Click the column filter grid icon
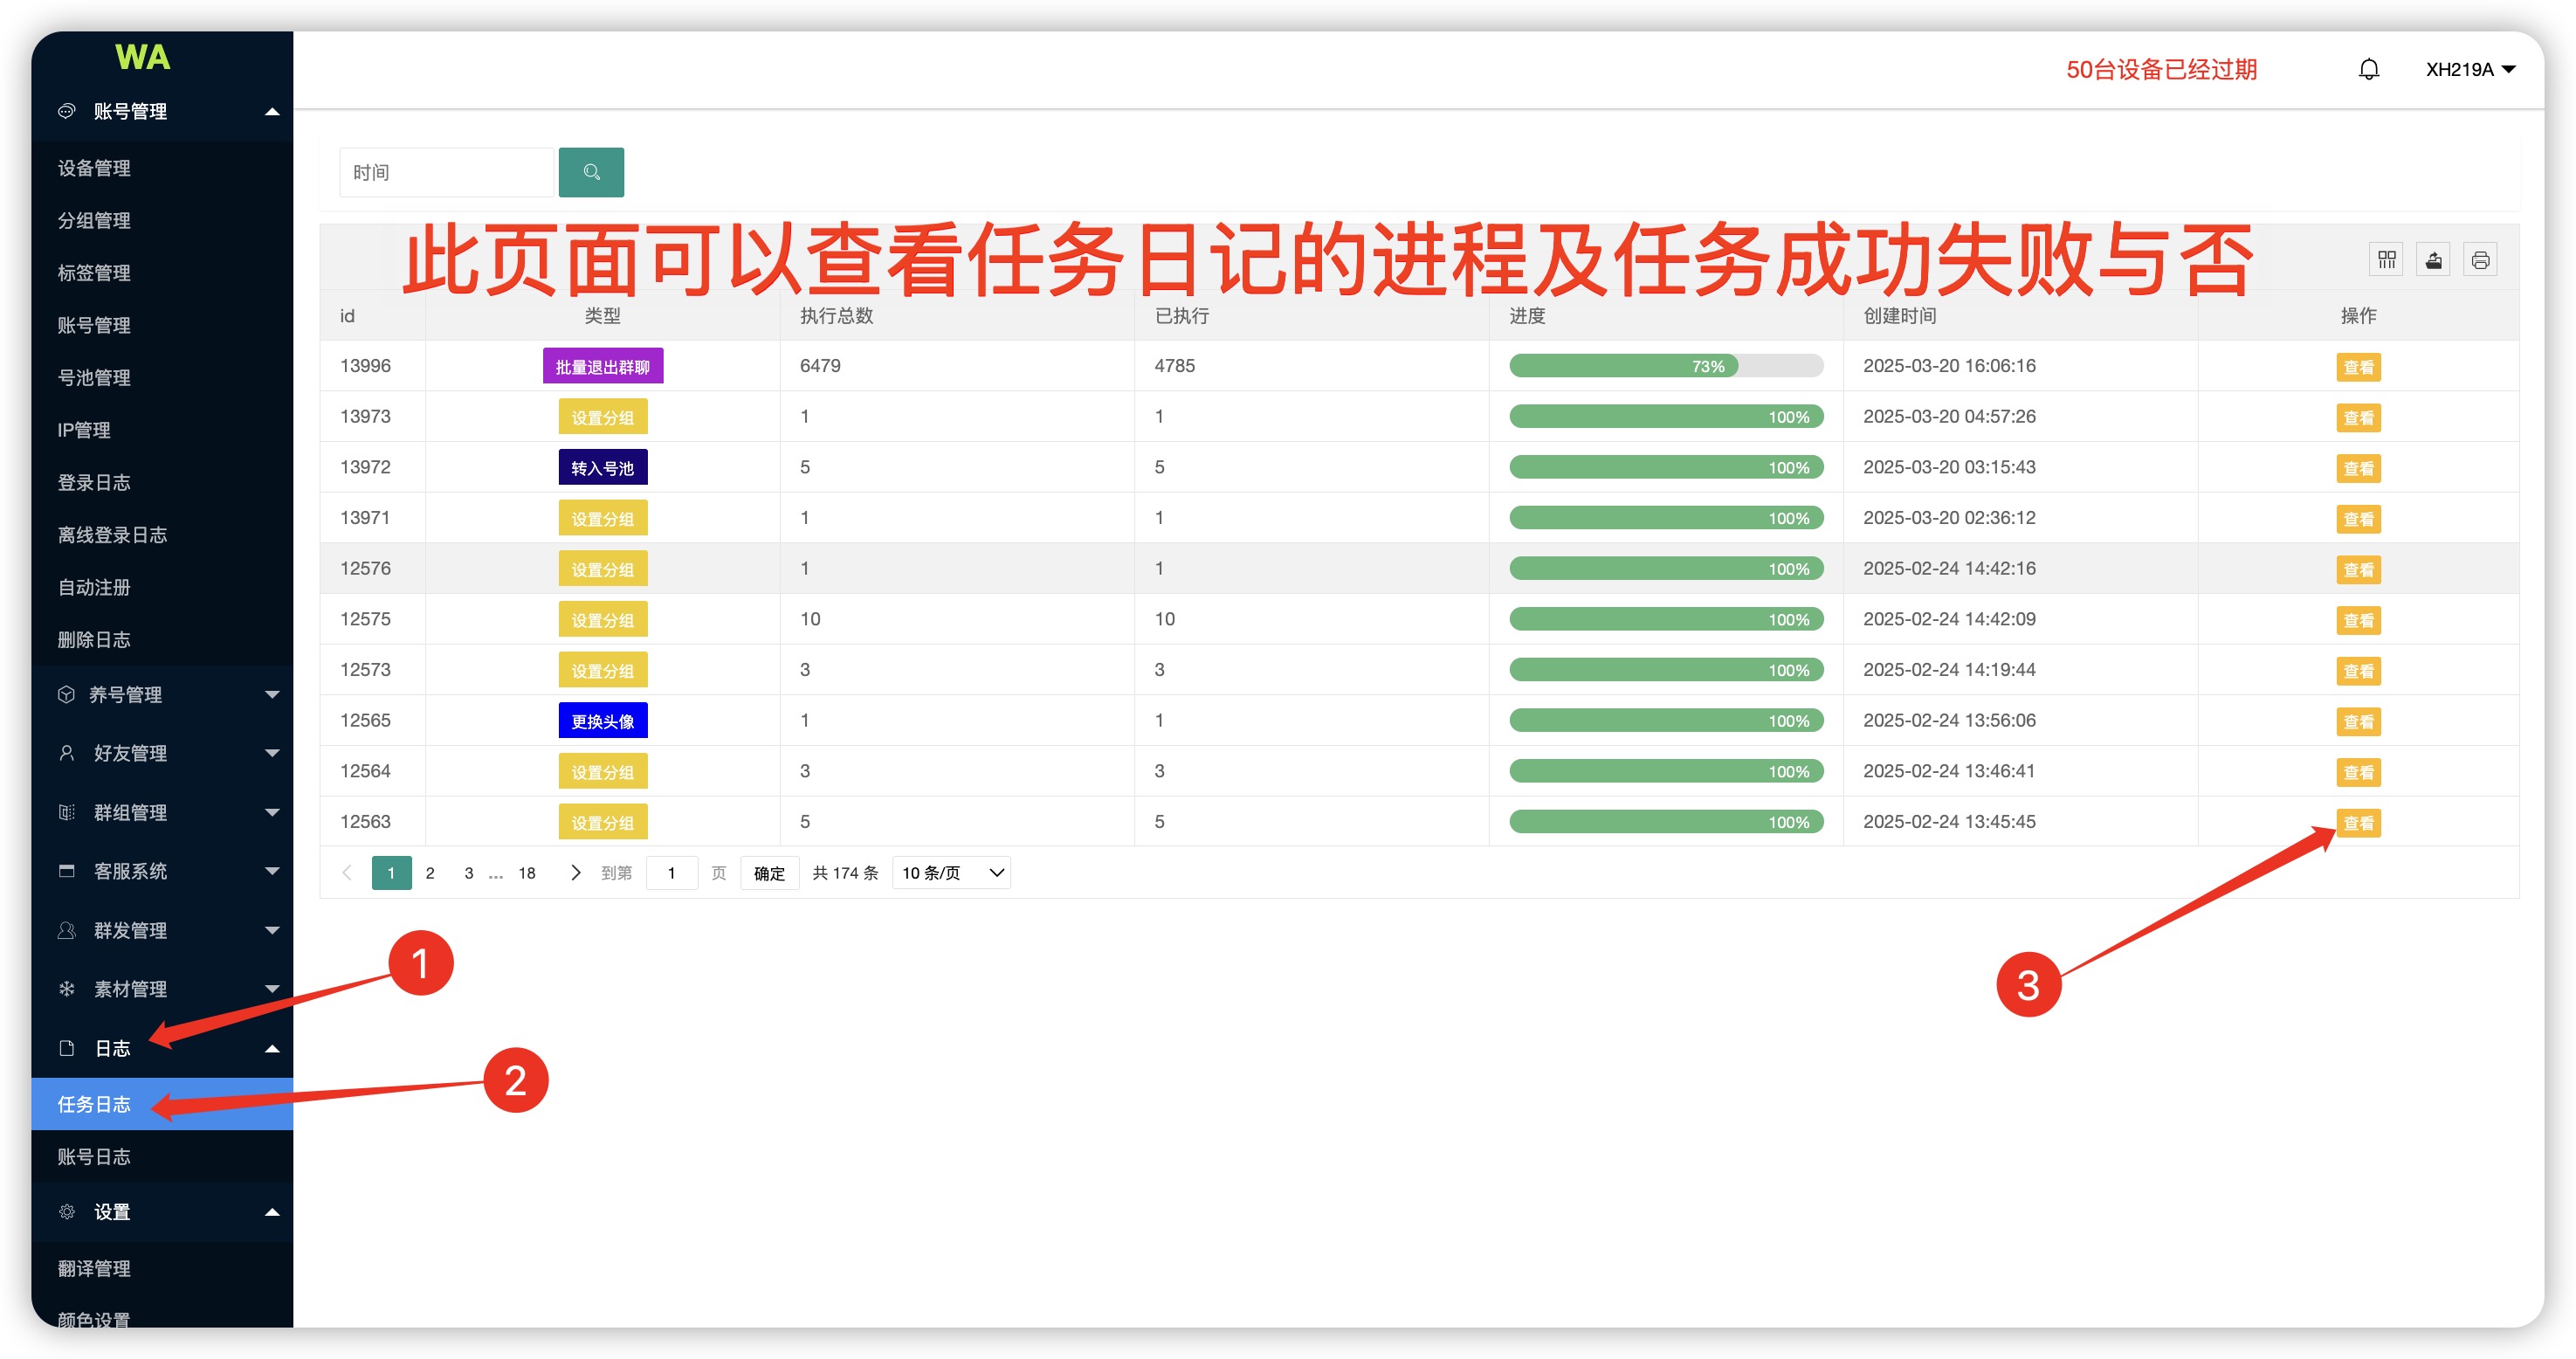Image resolution: width=2576 pixels, height=1359 pixels. 2386,260
